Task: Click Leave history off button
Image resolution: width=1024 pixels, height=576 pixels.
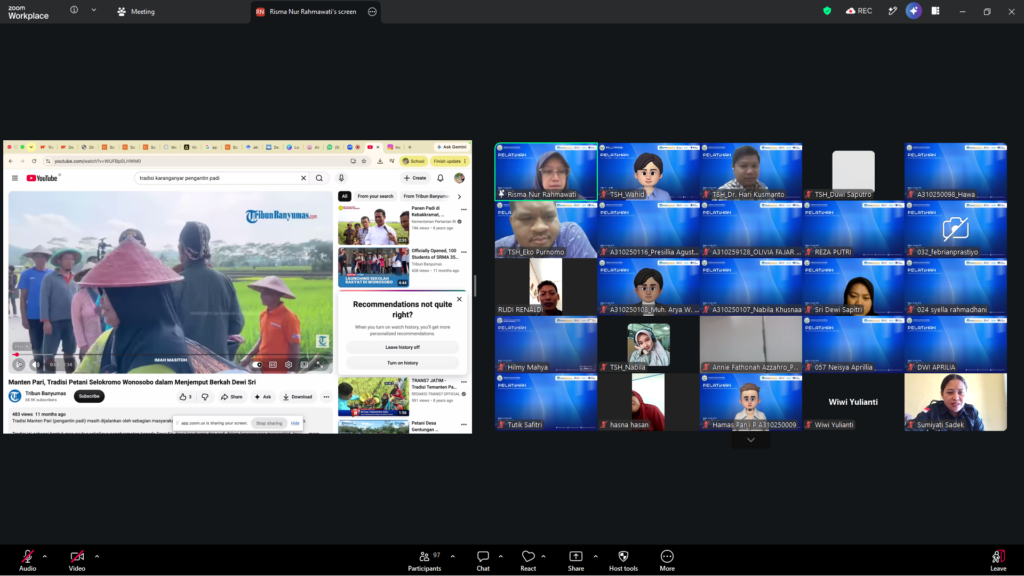Action: pyautogui.click(x=402, y=347)
